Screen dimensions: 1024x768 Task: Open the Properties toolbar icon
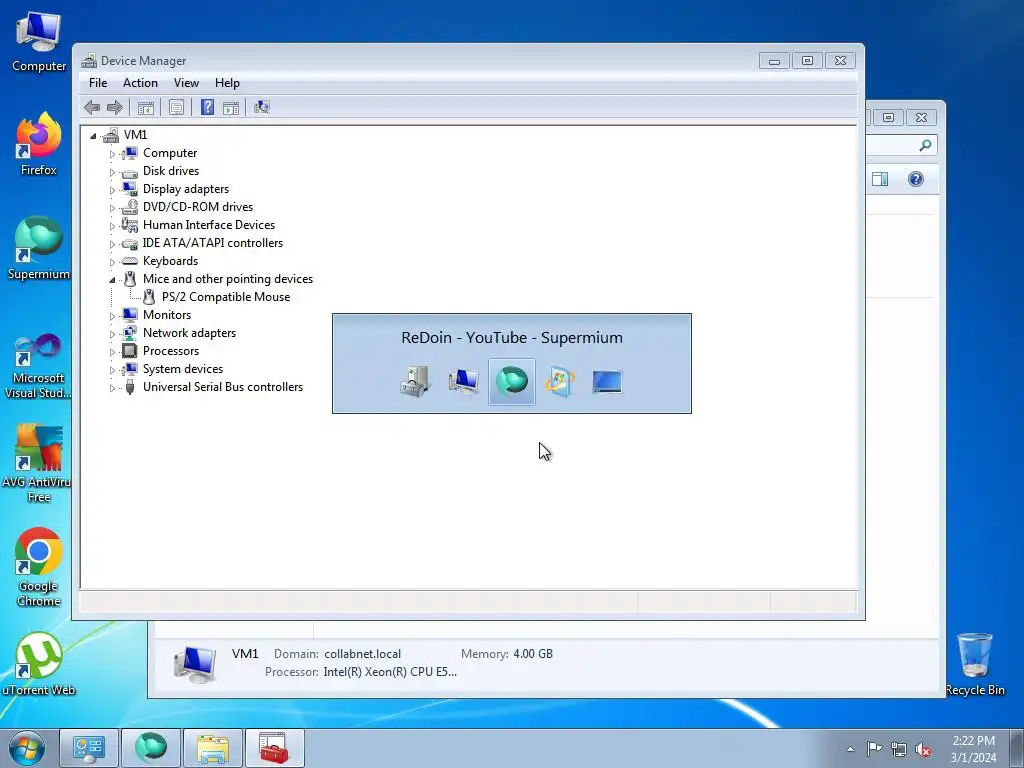point(176,108)
